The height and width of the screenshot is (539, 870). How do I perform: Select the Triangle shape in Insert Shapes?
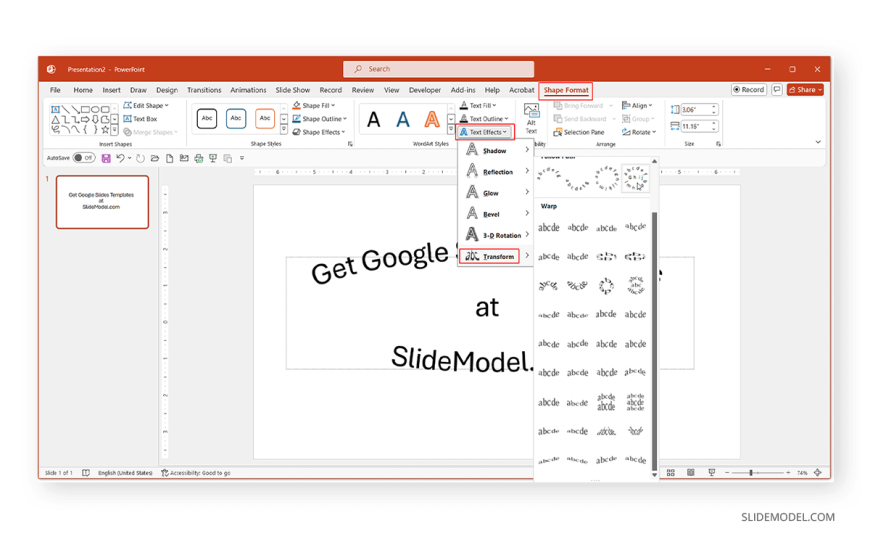tap(55, 120)
